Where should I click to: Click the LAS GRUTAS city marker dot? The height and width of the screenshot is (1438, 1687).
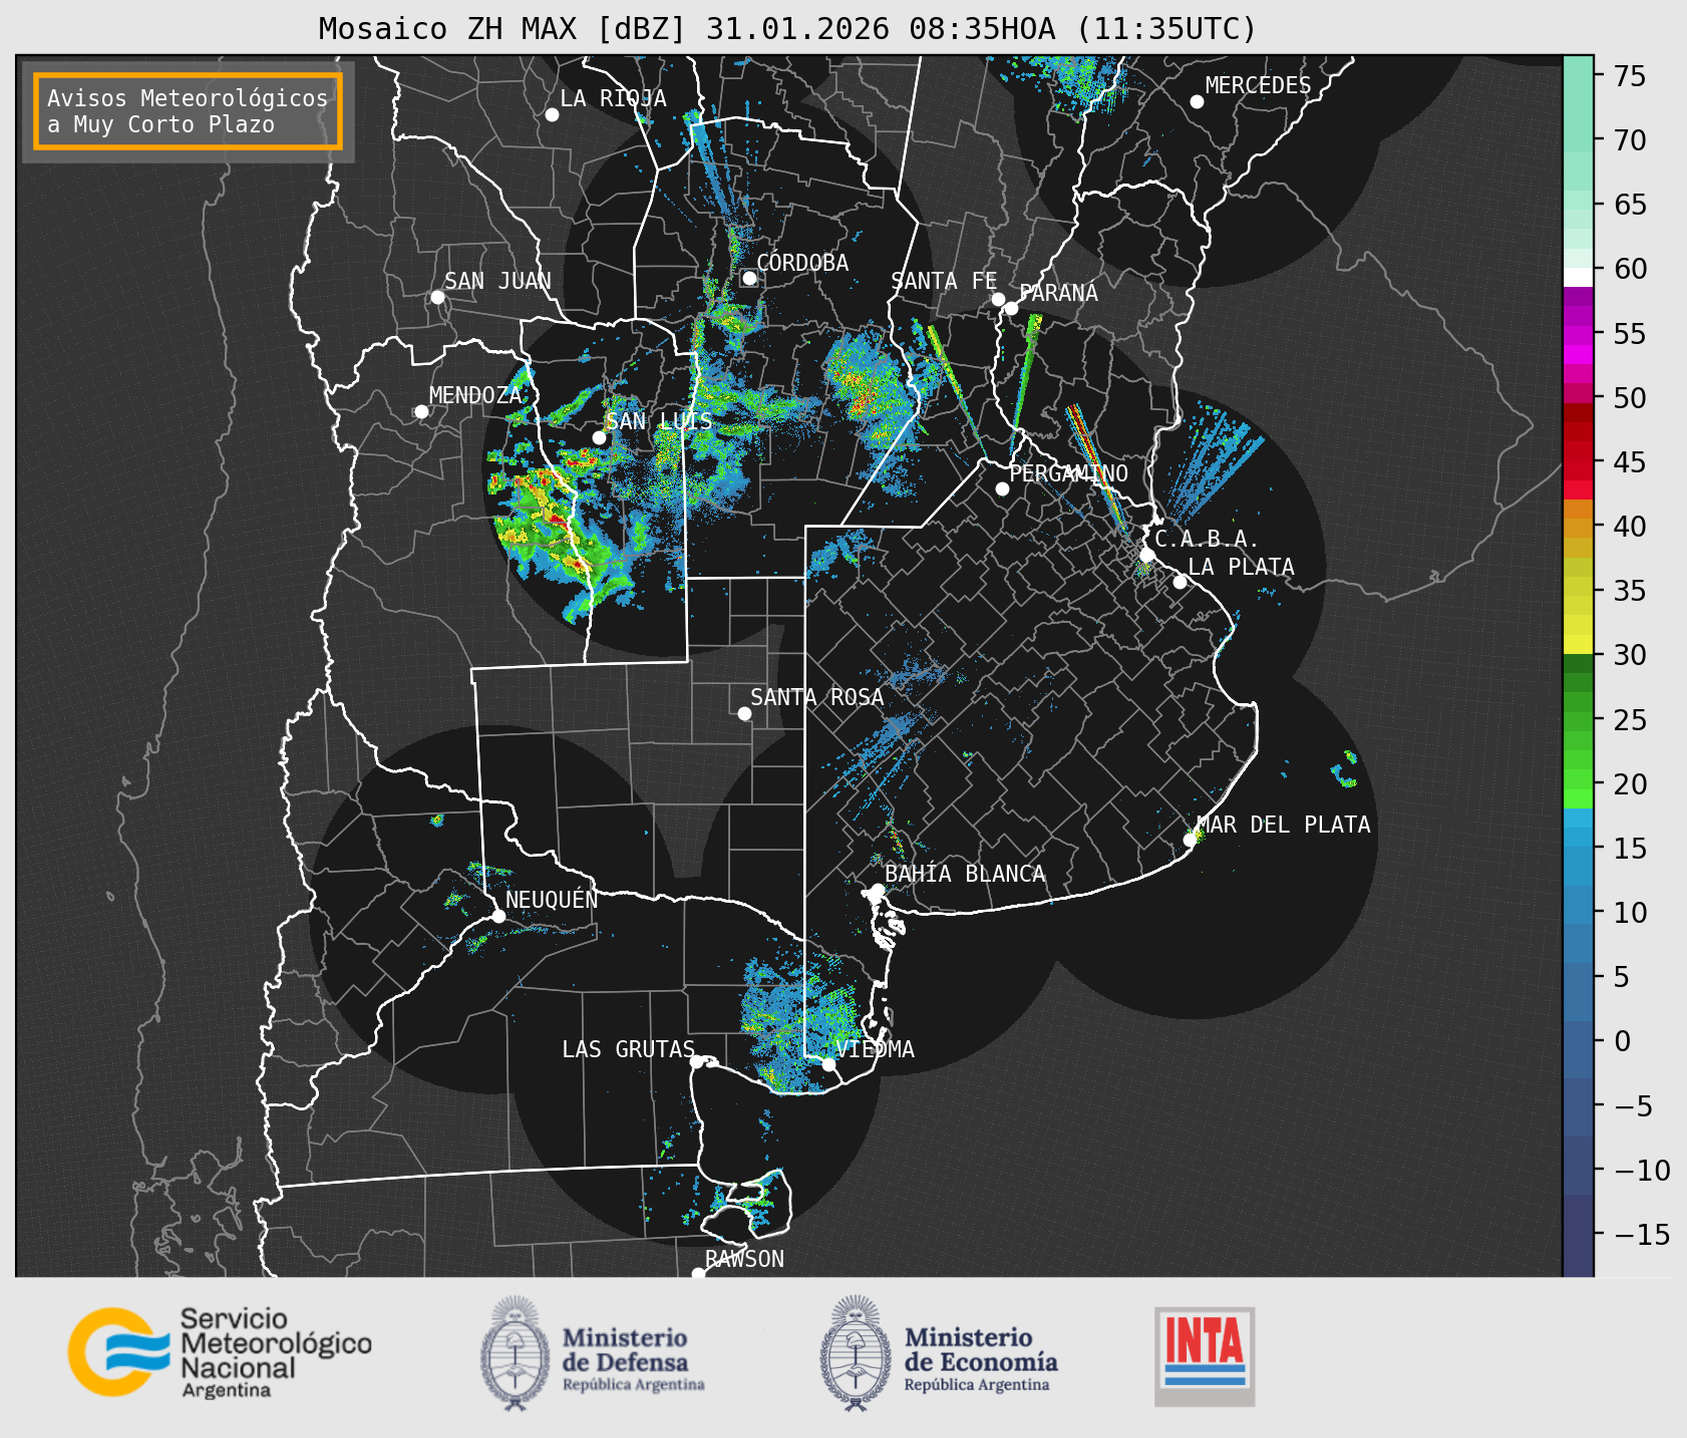[x=697, y=1061]
